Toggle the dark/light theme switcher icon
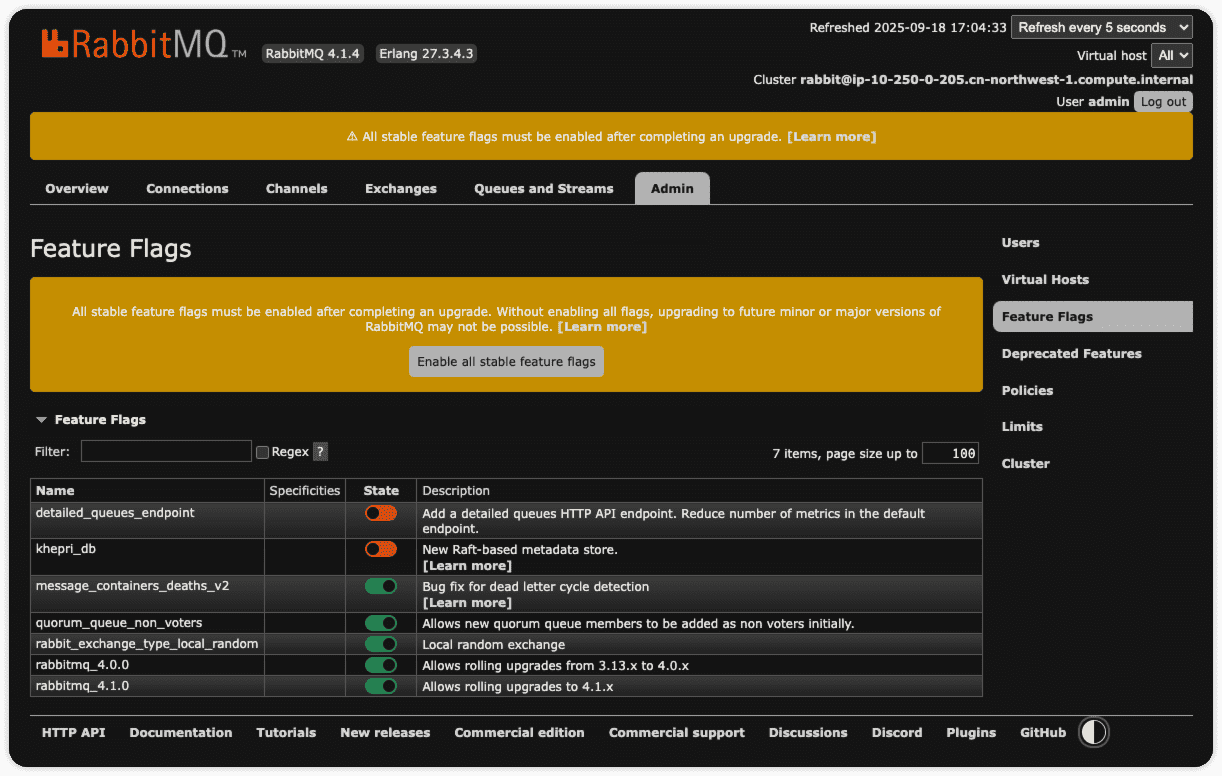 pos(1093,732)
